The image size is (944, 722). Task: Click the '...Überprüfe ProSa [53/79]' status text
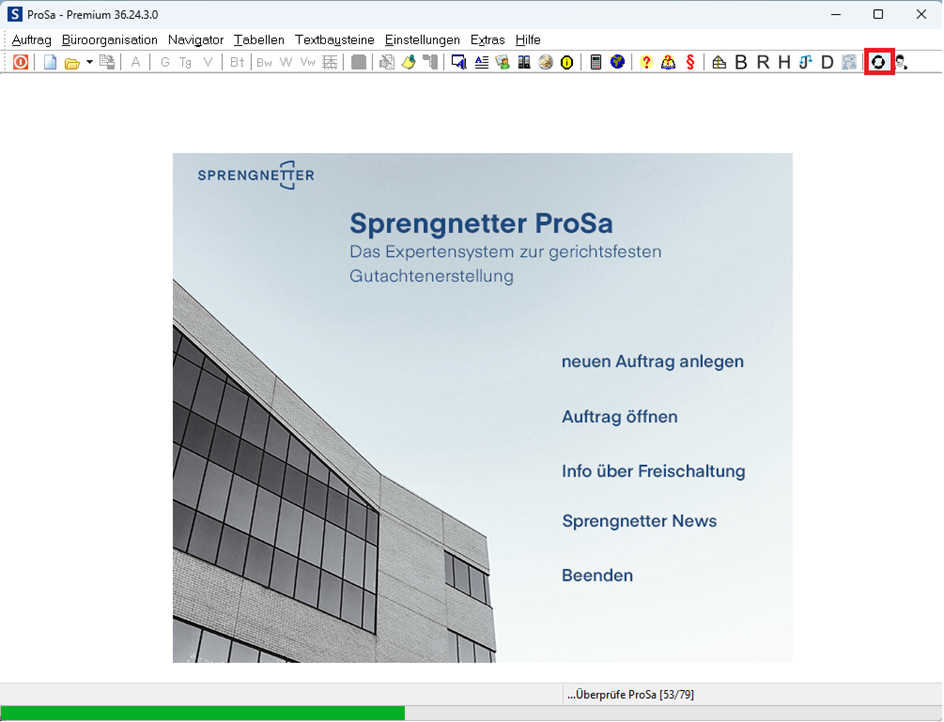(x=630, y=695)
